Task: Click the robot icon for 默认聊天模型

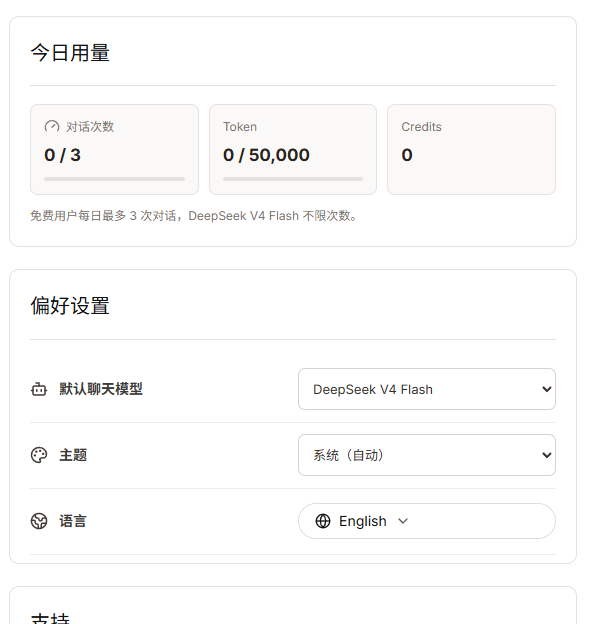Action: click(x=39, y=389)
